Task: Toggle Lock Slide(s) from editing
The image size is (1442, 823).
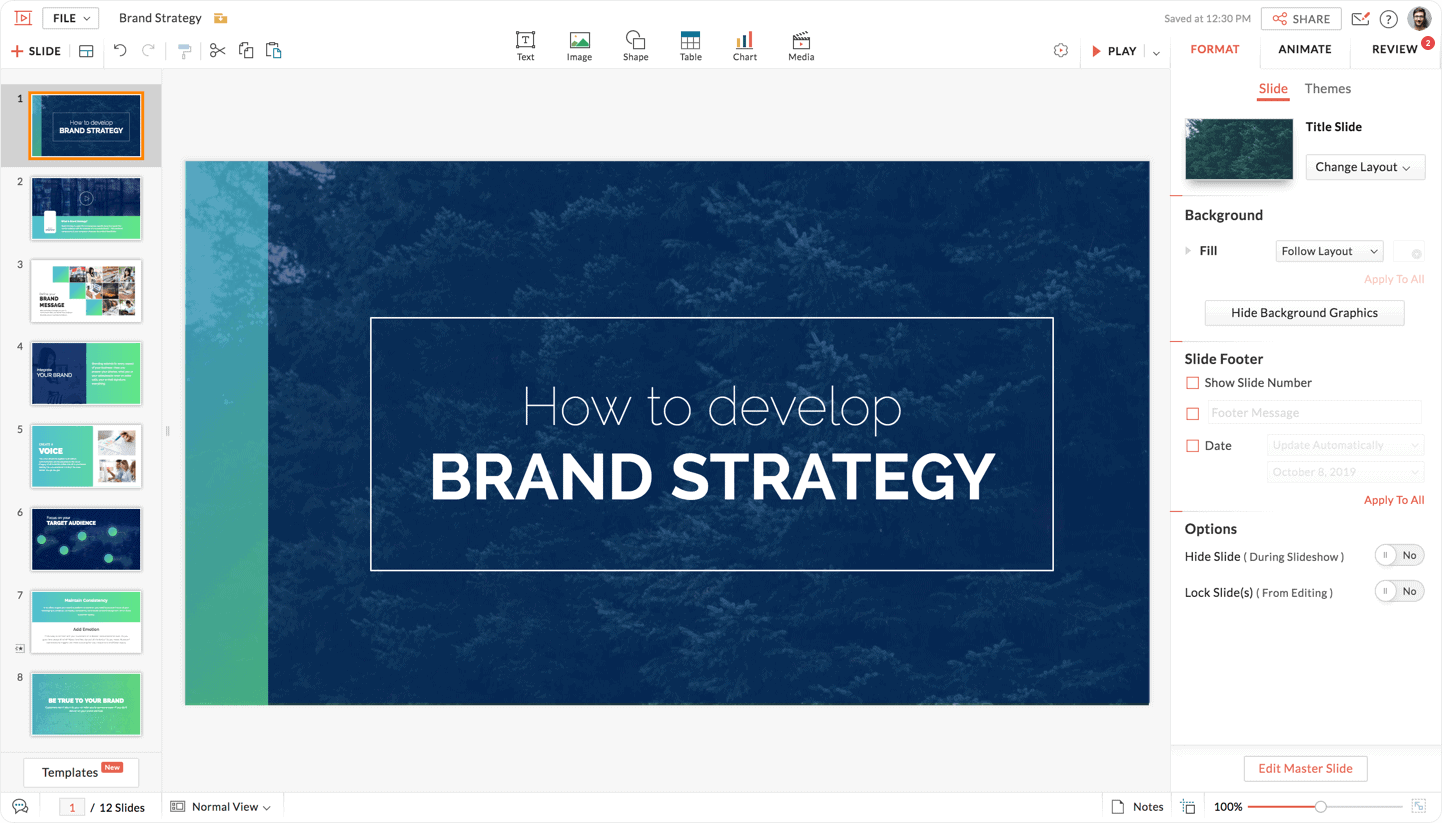Action: tap(1398, 590)
